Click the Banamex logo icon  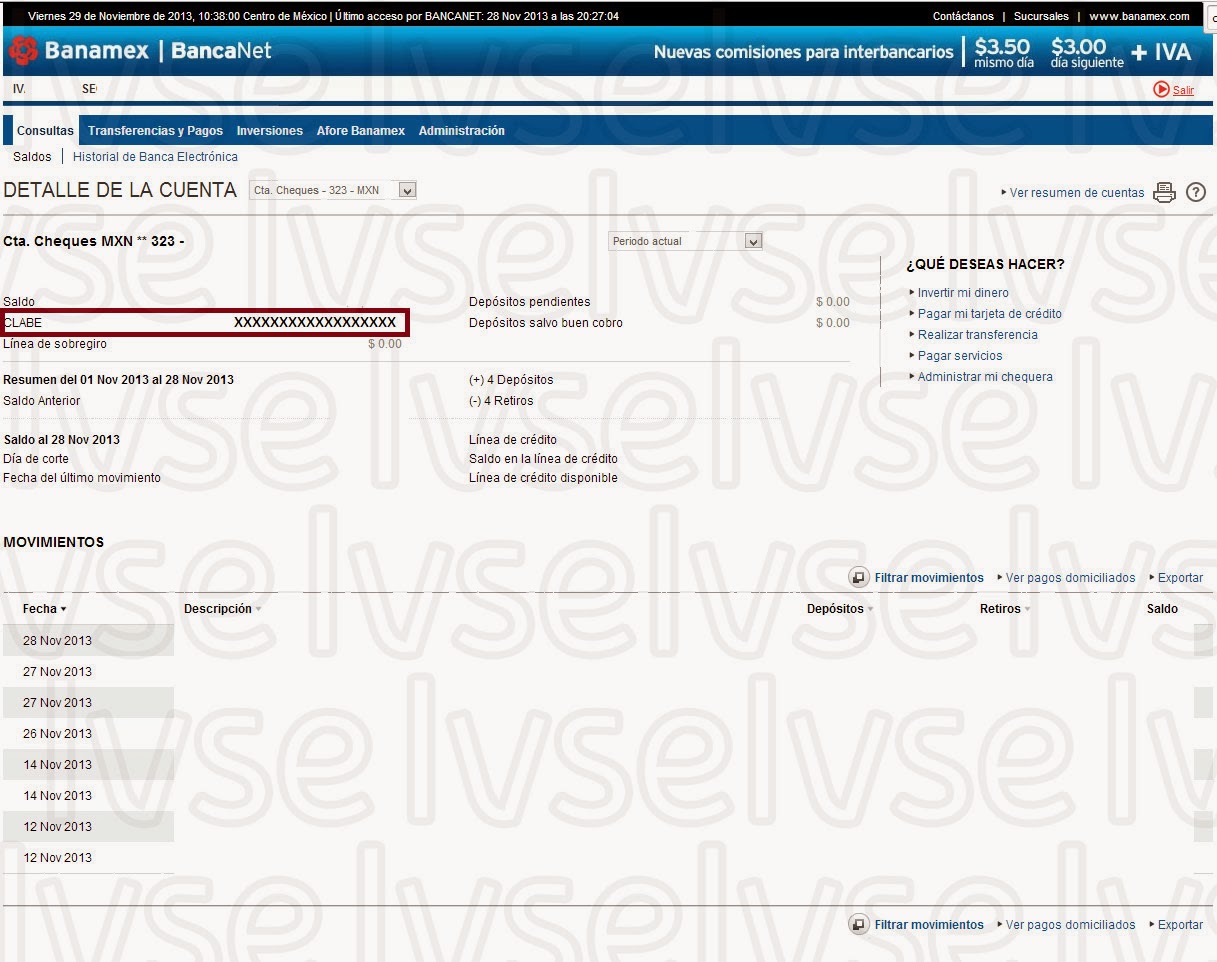tap(23, 50)
